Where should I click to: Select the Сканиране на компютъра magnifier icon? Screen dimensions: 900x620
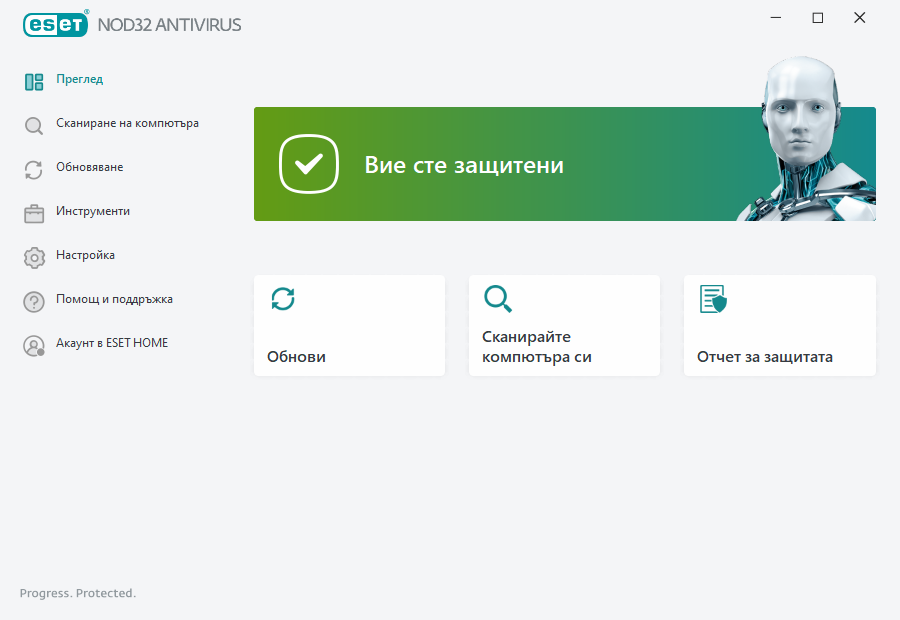click(x=33, y=124)
